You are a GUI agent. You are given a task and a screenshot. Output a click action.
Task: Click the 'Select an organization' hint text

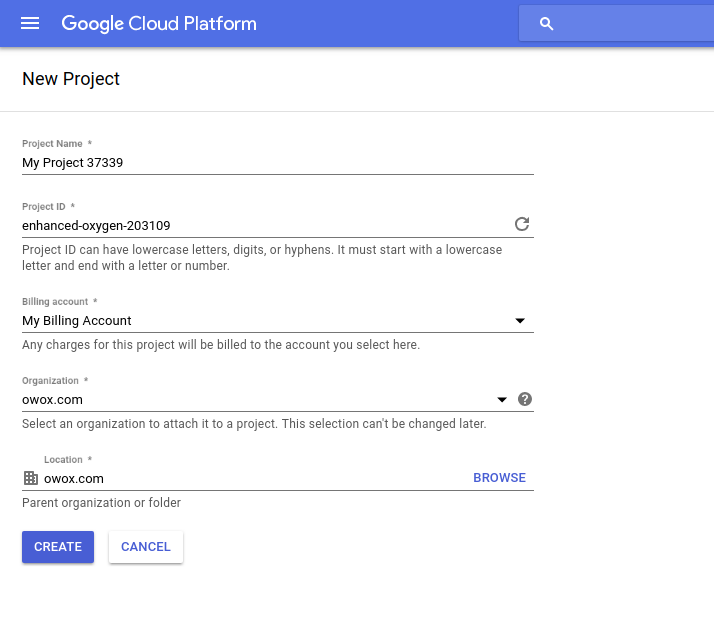[254, 424]
